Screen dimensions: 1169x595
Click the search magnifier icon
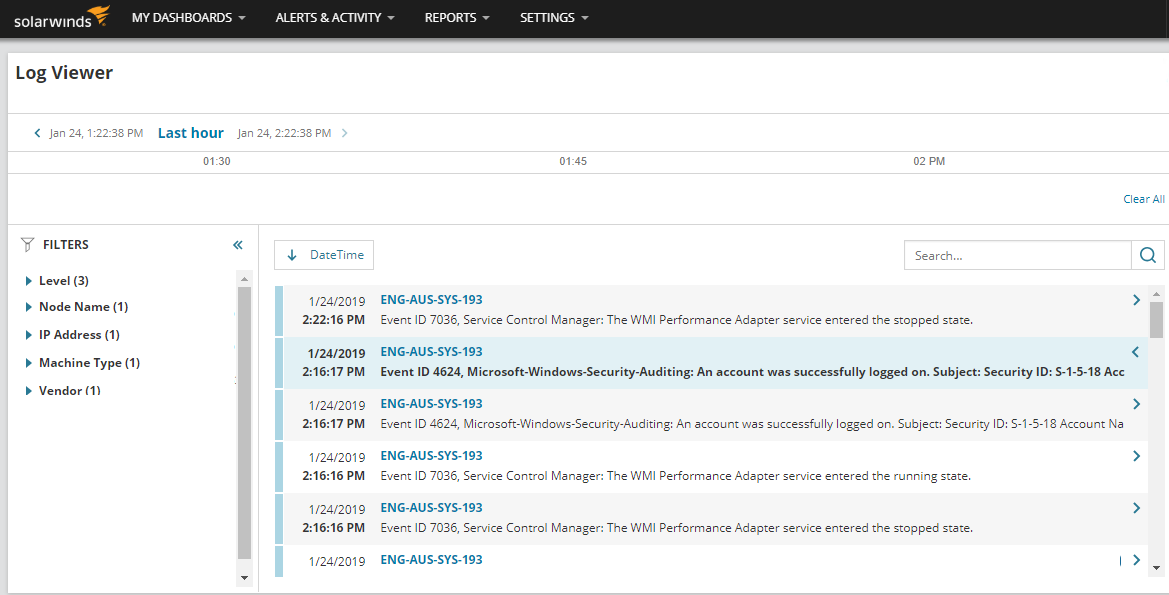point(1147,255)
